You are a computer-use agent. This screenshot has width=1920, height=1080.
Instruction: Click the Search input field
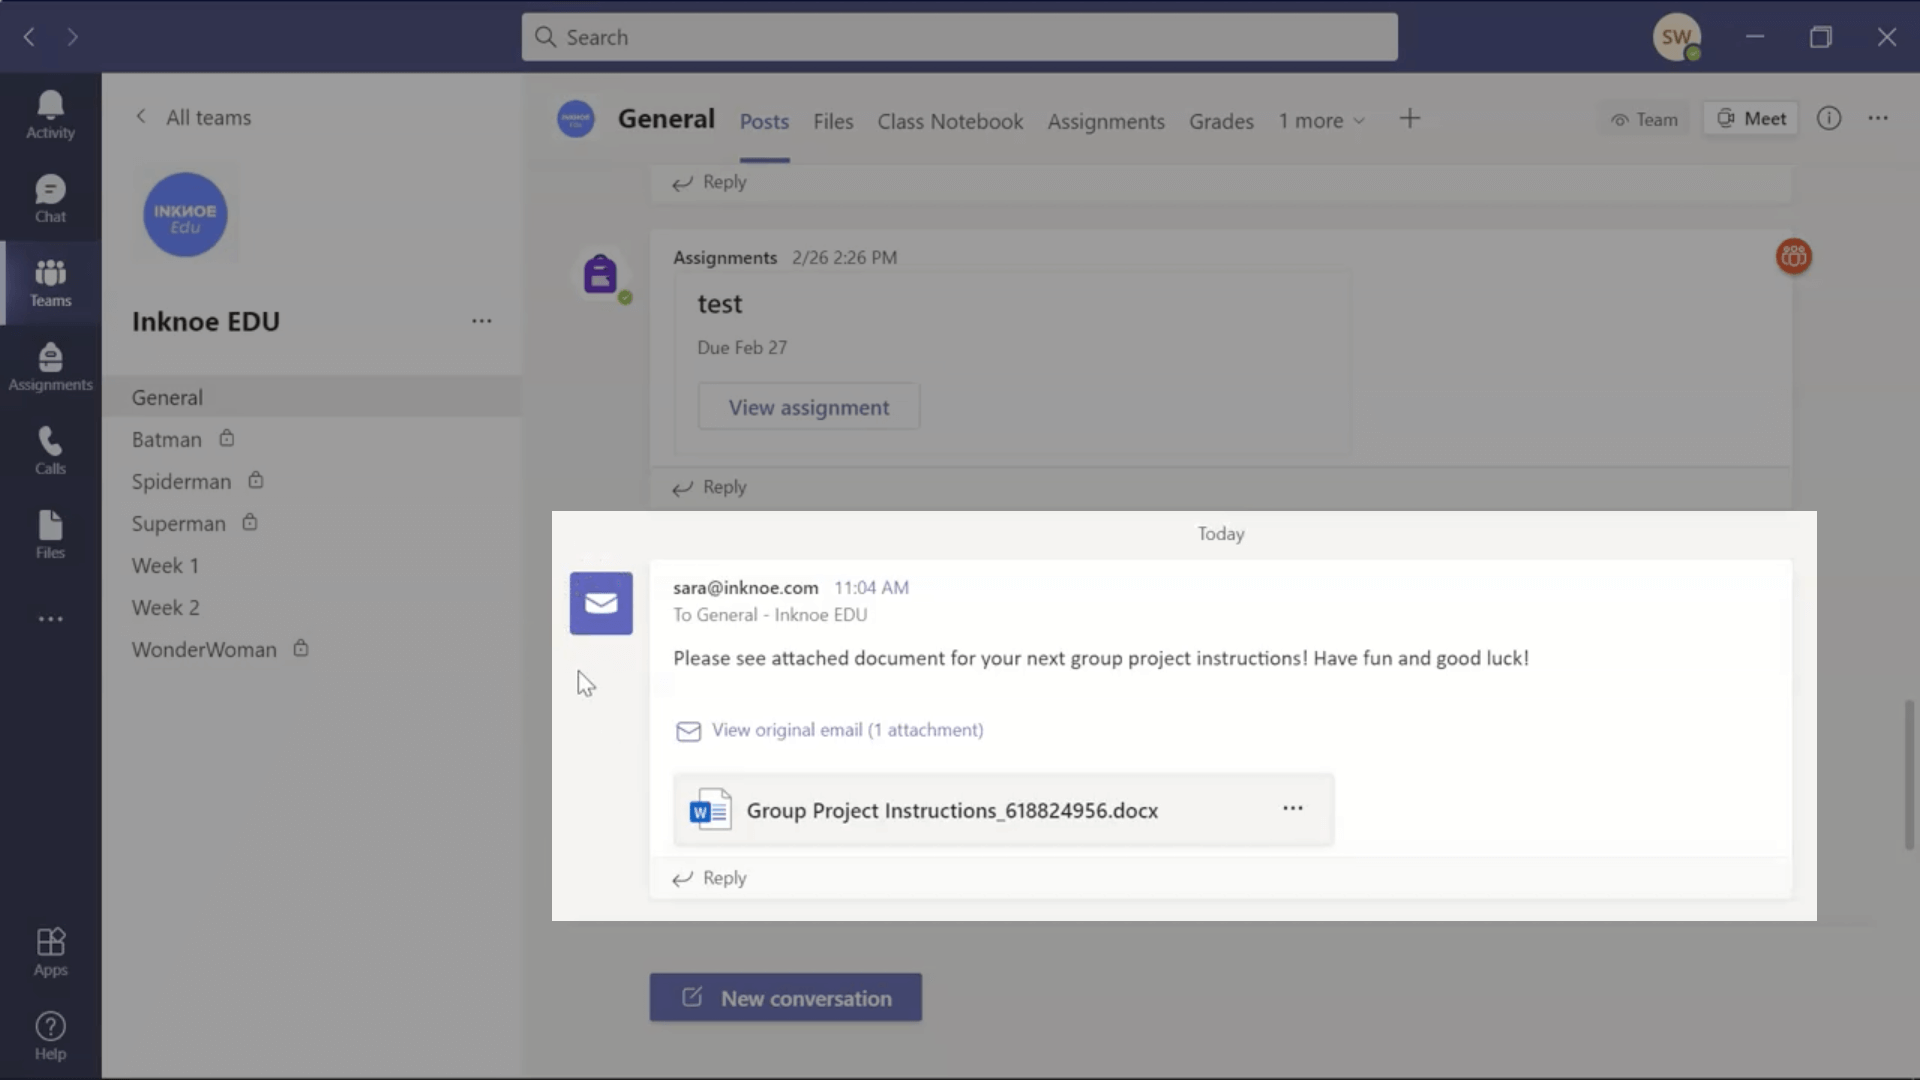pyautogui.click(x=959, y=37)
